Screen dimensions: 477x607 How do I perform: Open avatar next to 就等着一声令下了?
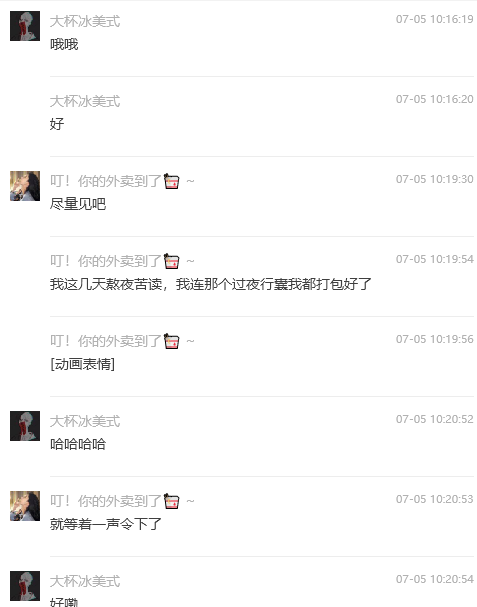25,506
